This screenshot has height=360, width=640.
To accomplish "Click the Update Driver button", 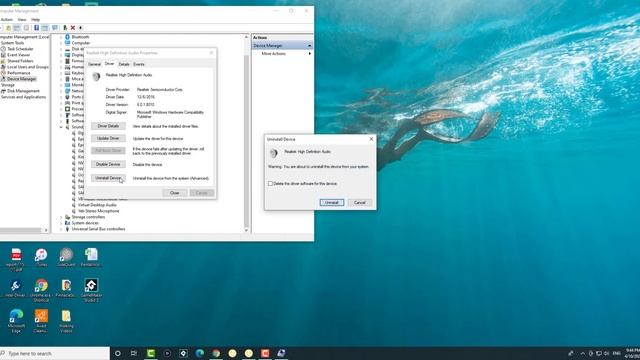I will [108, 138].
